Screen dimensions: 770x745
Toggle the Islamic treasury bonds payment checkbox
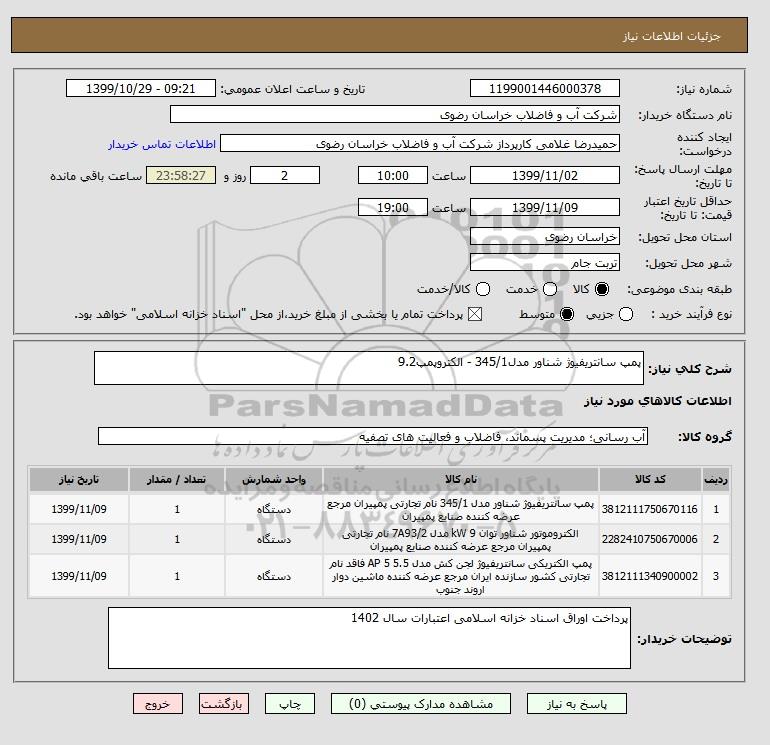475,314
